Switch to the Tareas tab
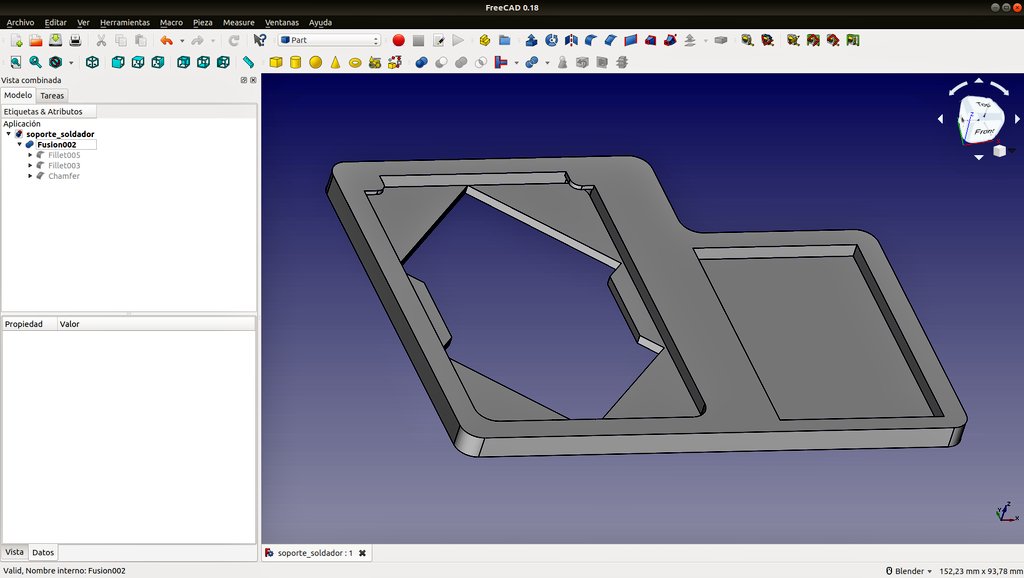1024x578 pixels. (52, 95)
